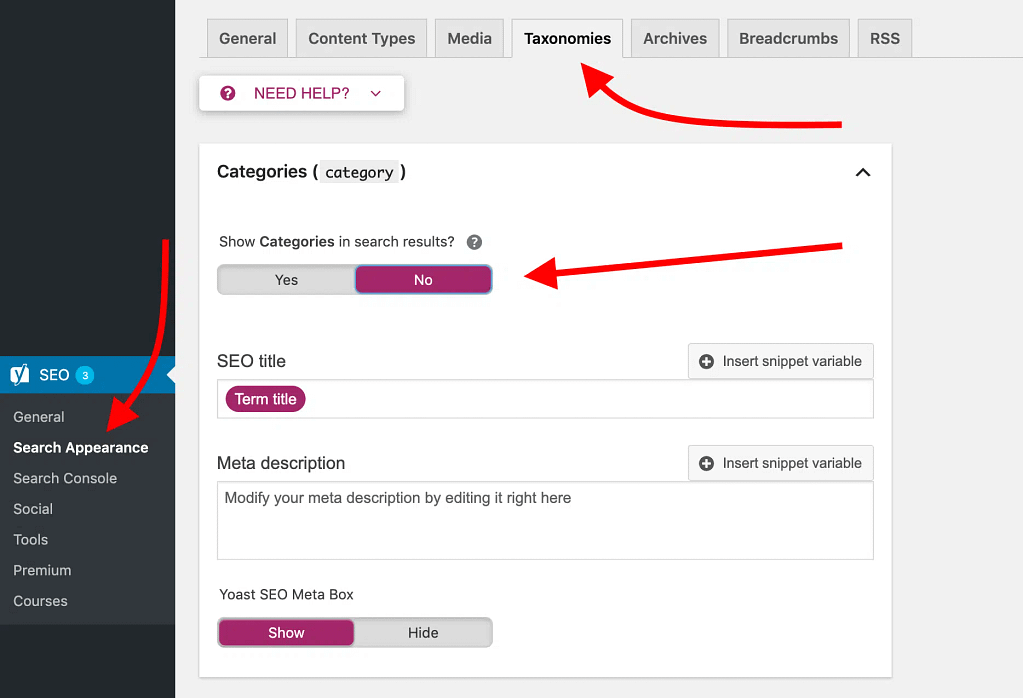Click the Yoast SEO logo icon in sidebar

[21, 374]
